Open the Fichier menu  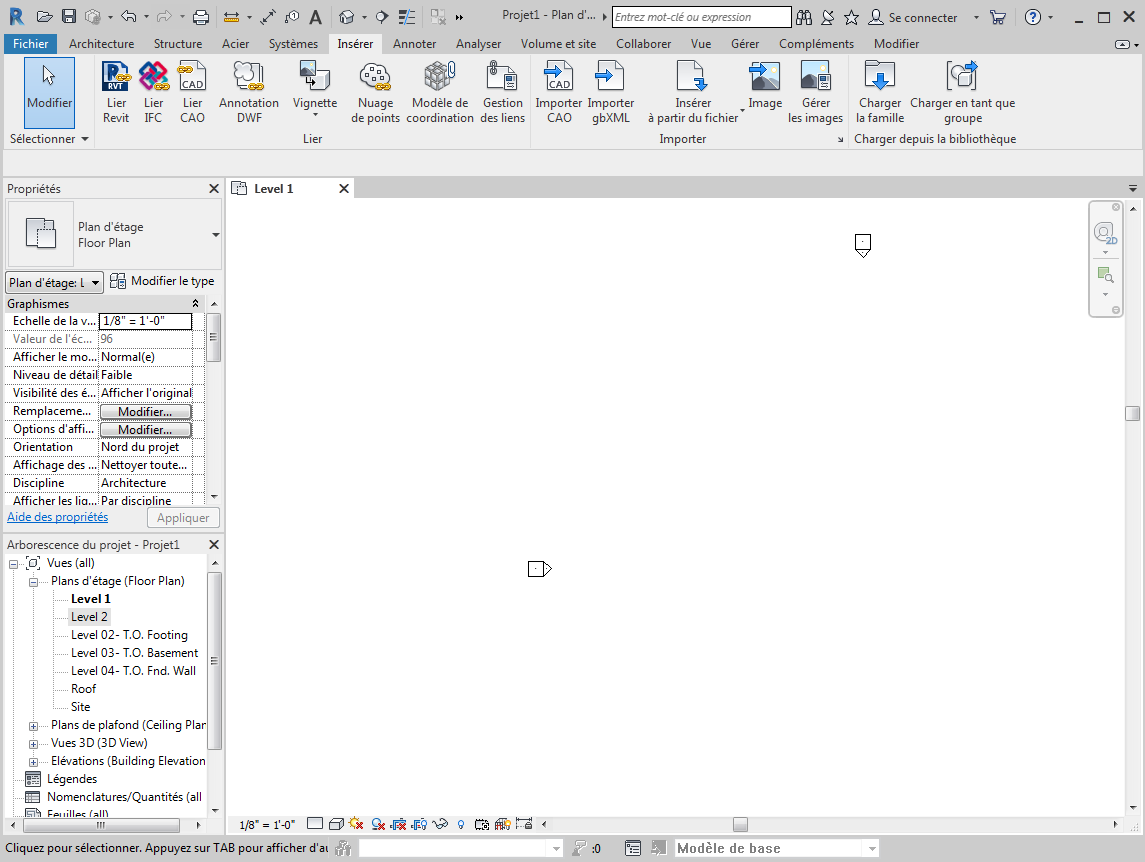[x=31, y=44]
